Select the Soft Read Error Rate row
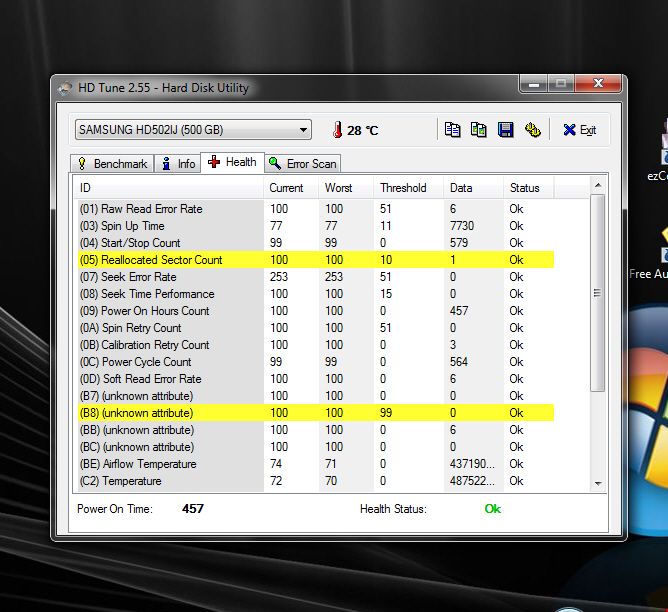 [x=316, y=379]
